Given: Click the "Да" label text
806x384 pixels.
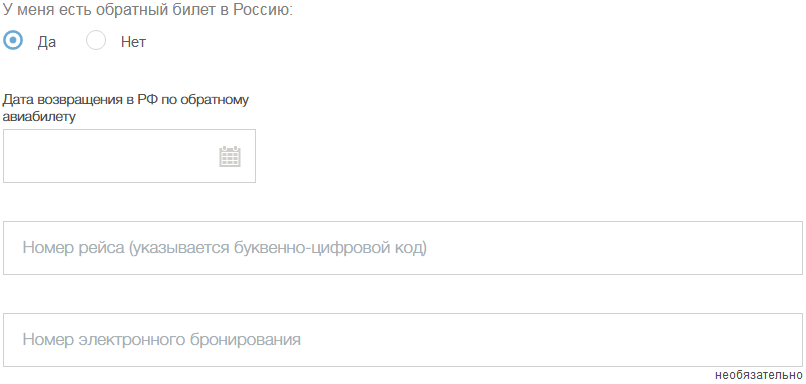Looking at the screenshot, I should [x=46, y=42].
